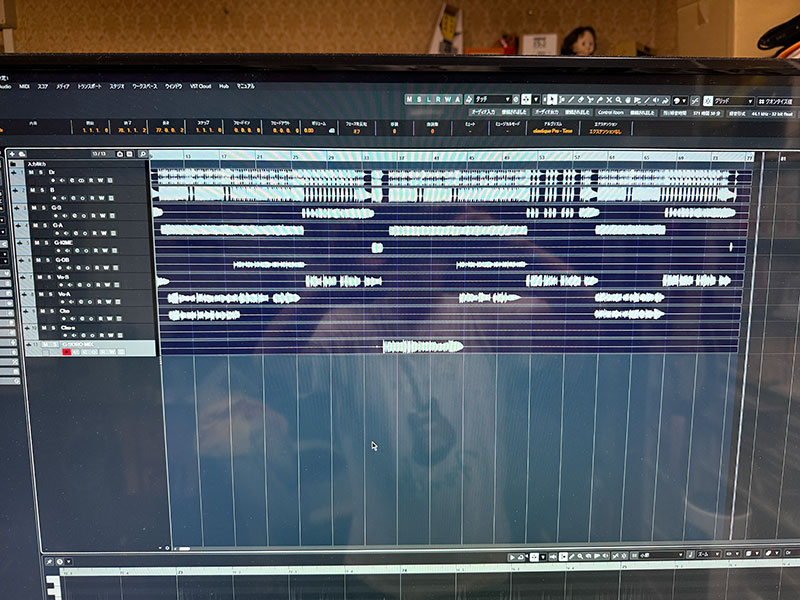Open the VST Cloud menu
Screen dimensions: 800x600
click(x=201, y=86)
